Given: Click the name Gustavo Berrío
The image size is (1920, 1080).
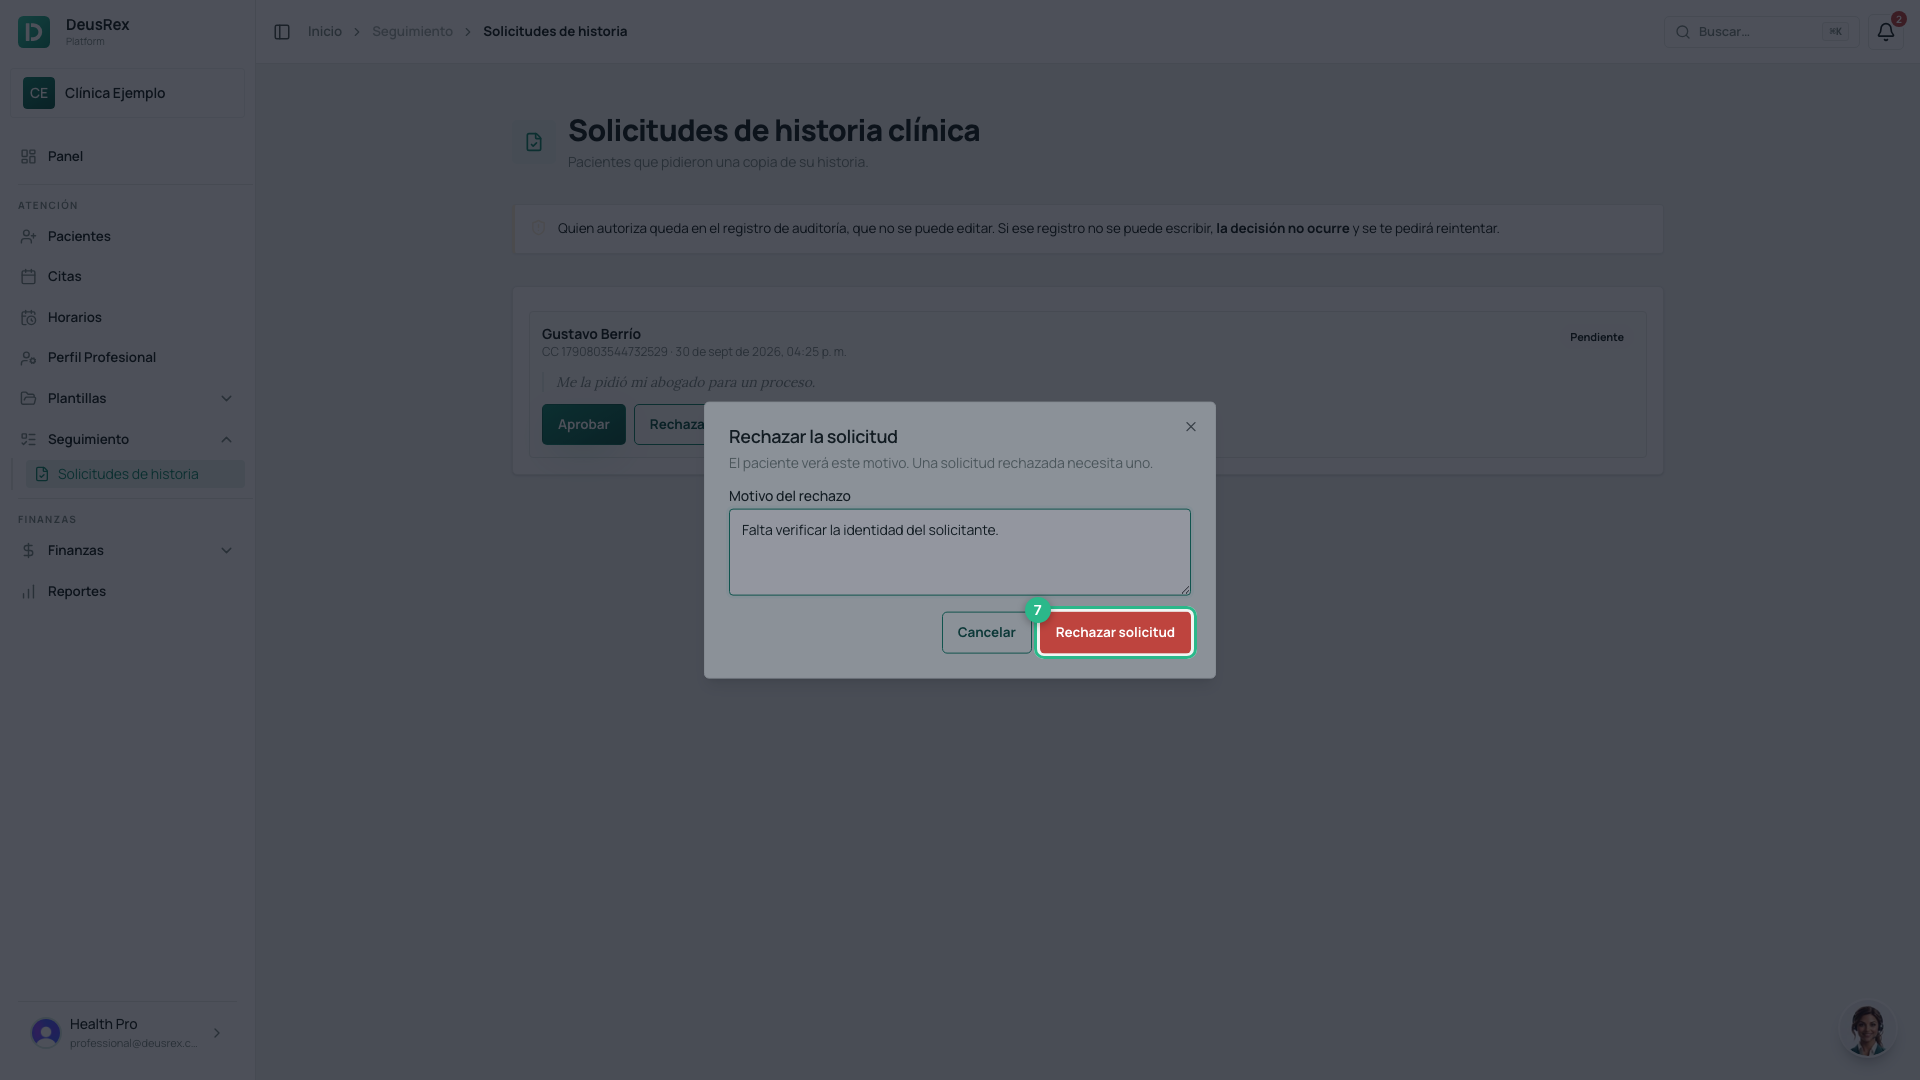Looking at the screenshot, I should click(591, 335).
